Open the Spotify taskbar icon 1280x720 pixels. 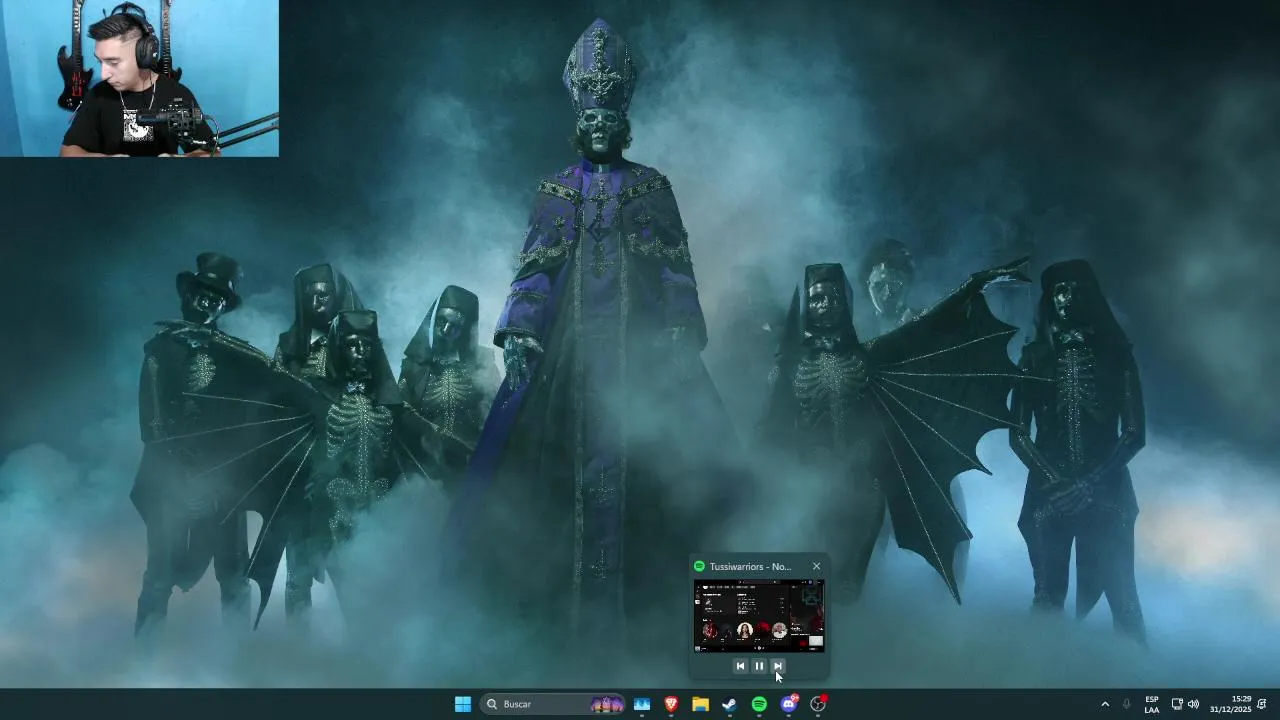coord(759,704)
